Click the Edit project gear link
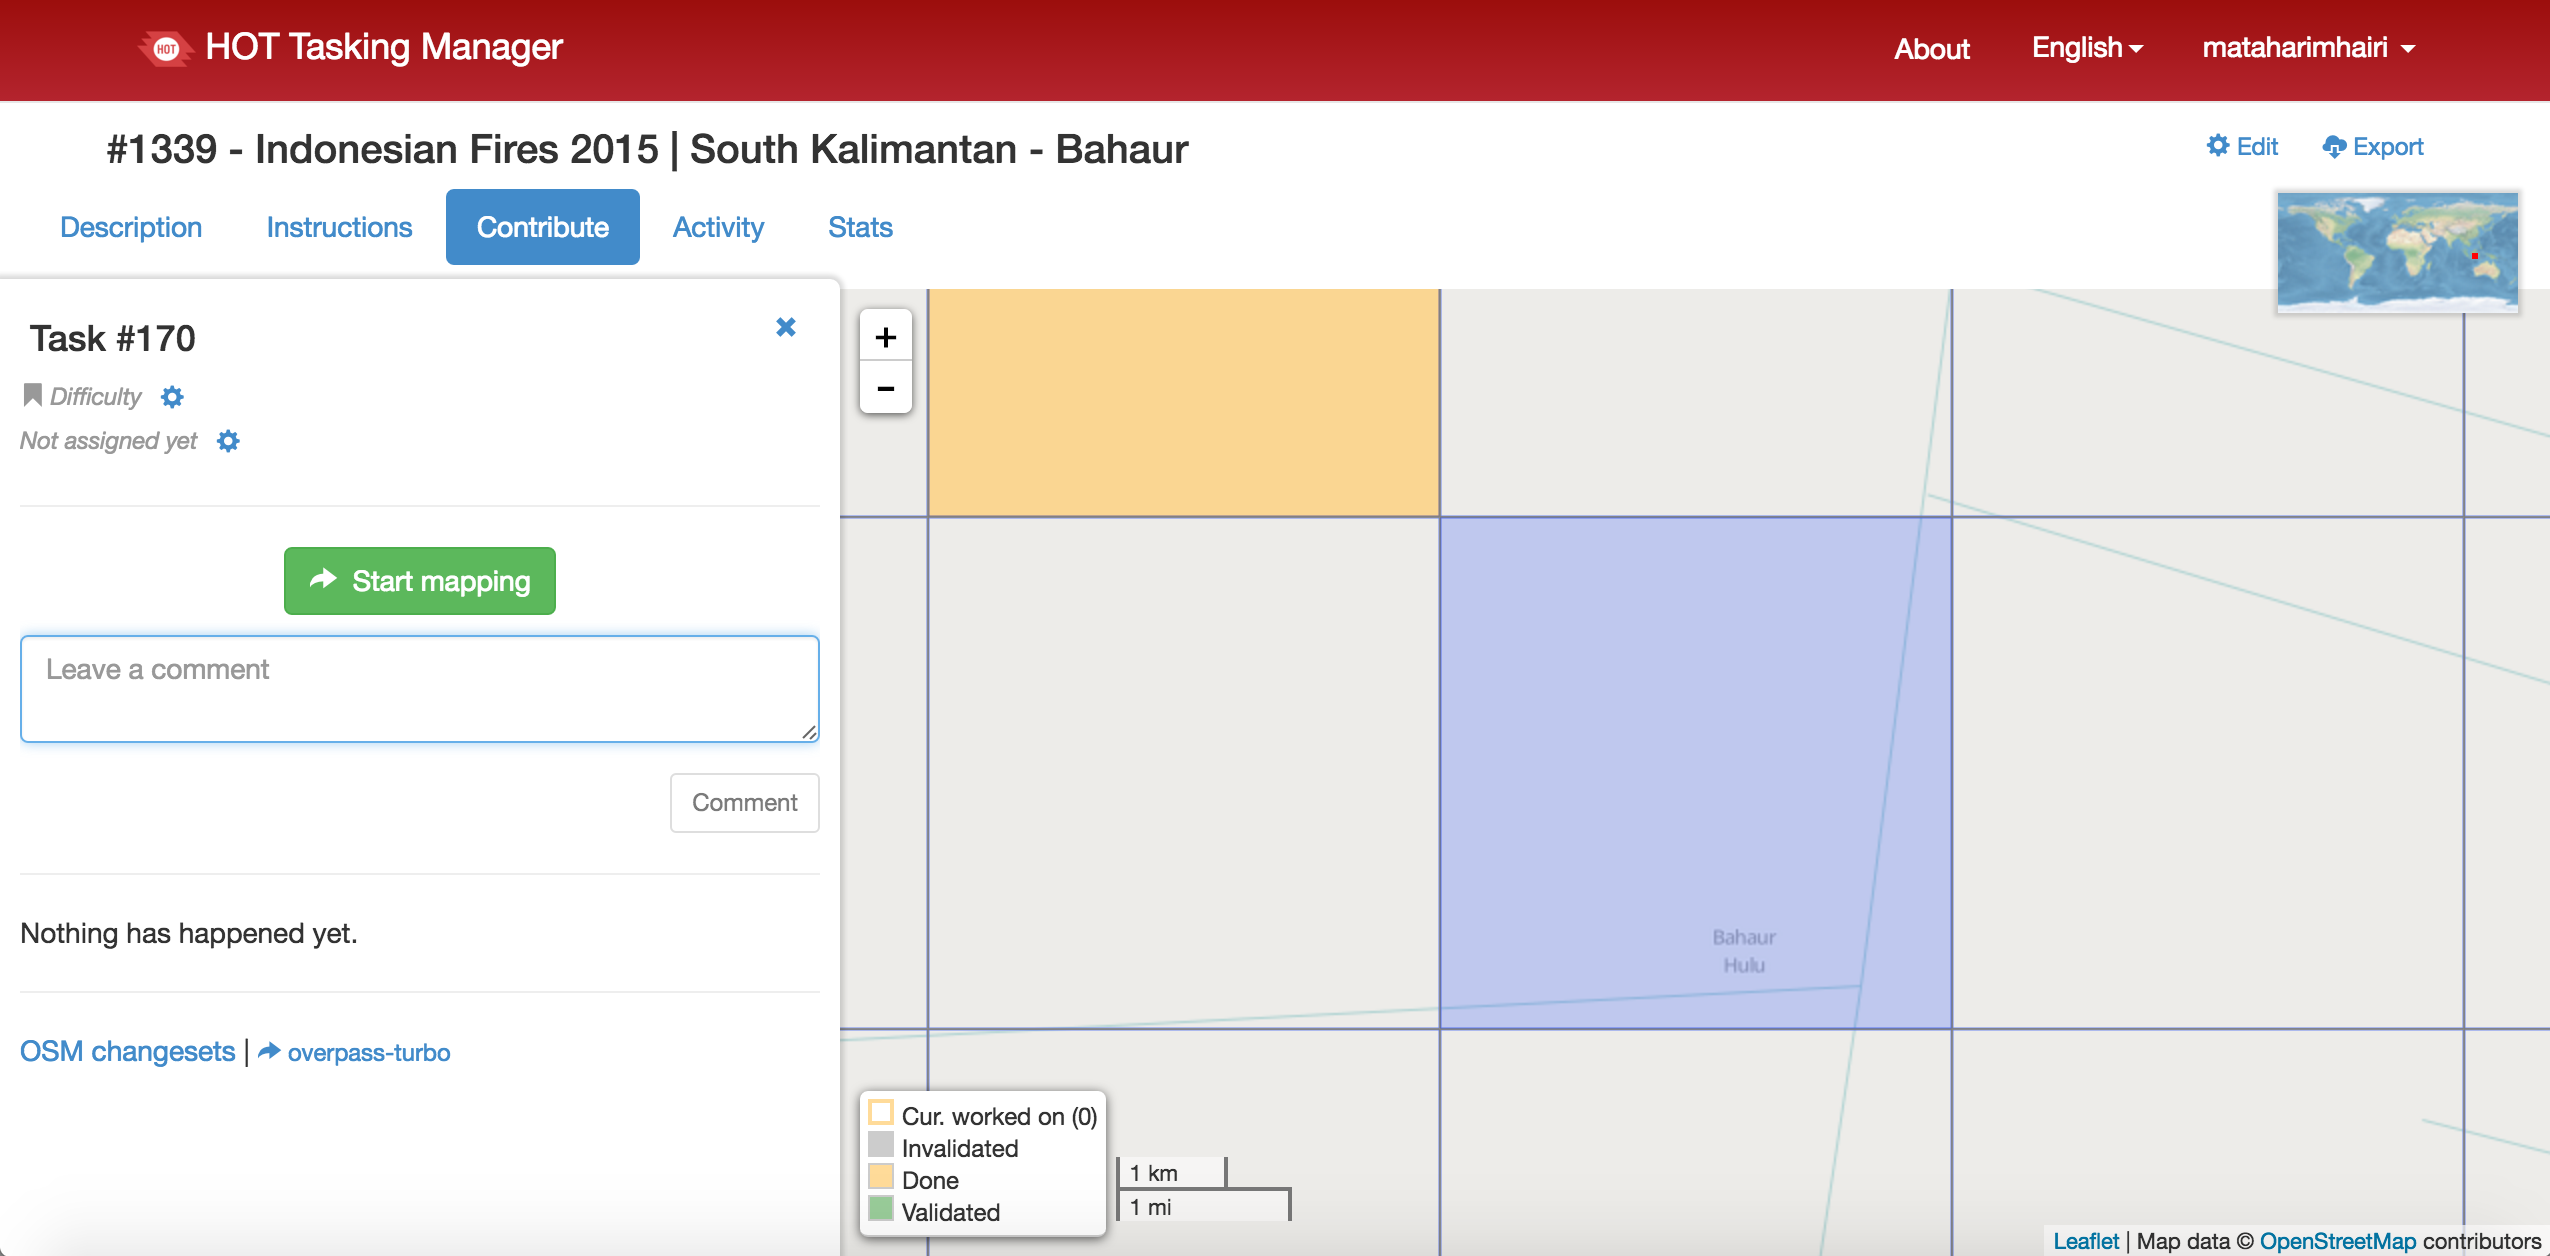Screen dimensions: 2550x1256 pos(2242,146)
